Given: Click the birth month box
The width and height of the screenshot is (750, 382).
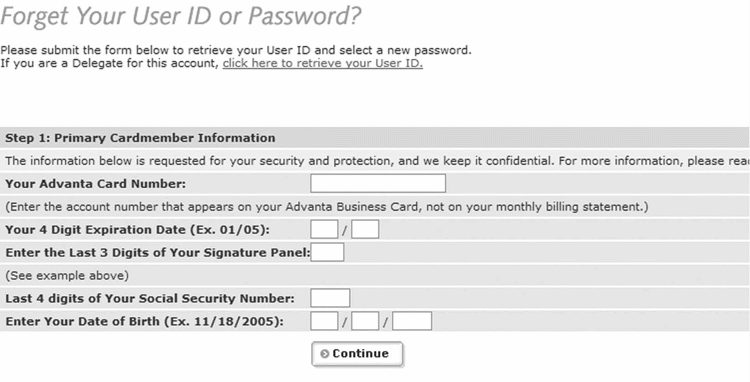Looking at the screenshot, I should click(324, 321).
